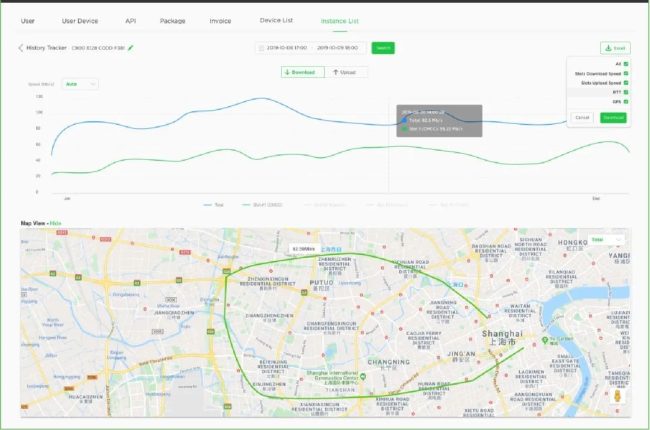Toggle the RTT checkbox in export panel
The width and height of the screenshot is (650, 430).
point(626,91)
